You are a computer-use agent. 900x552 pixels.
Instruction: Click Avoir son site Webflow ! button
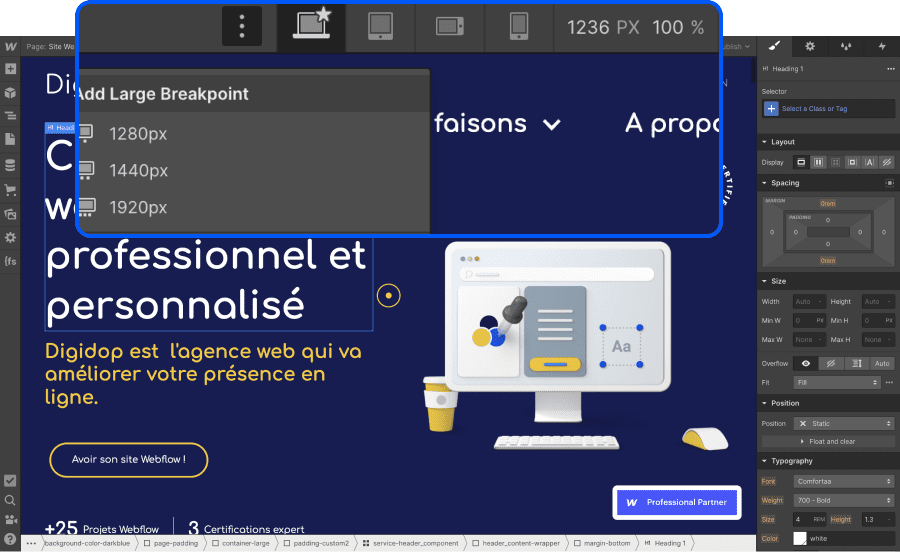pyautogui.click(x=129, y=460)
